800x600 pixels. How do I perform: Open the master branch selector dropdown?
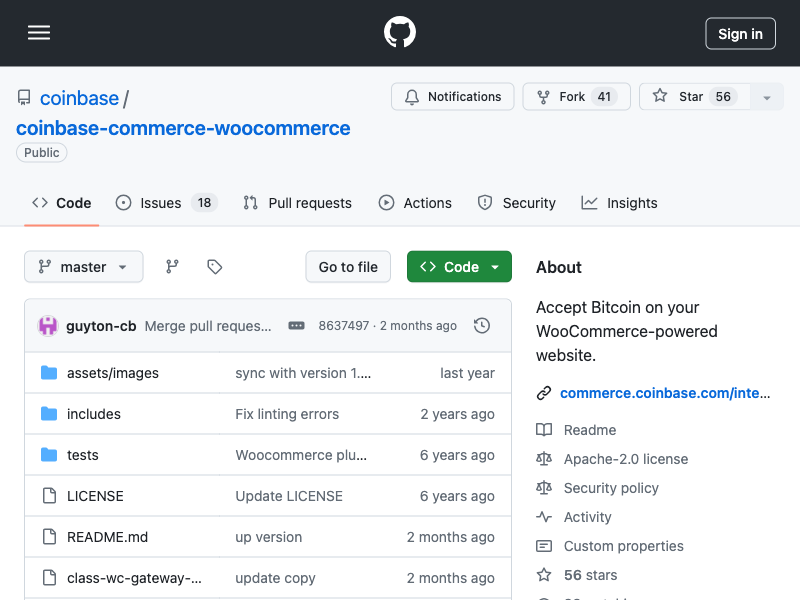84,266
